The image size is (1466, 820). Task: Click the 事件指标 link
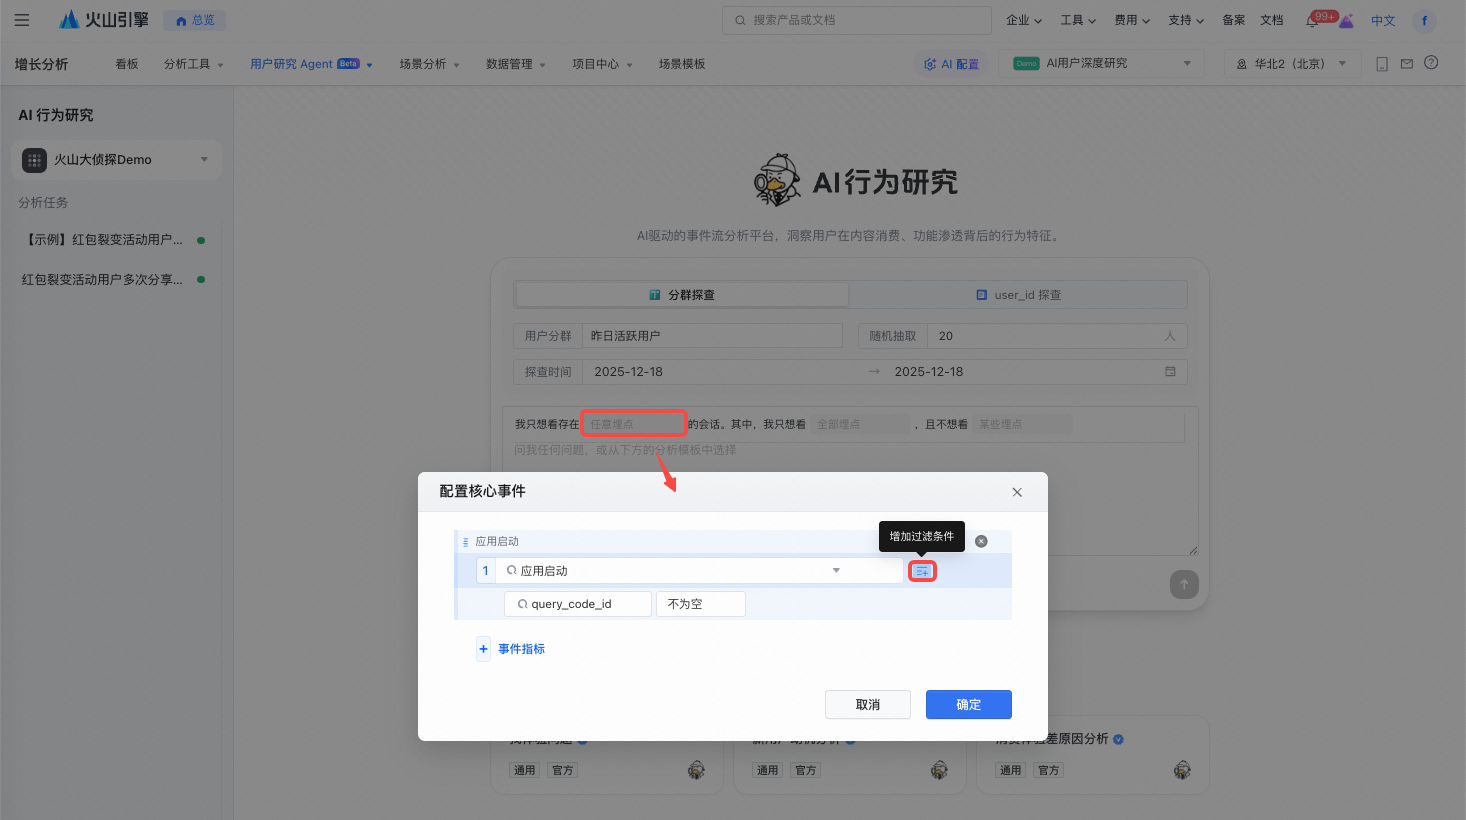522,649
